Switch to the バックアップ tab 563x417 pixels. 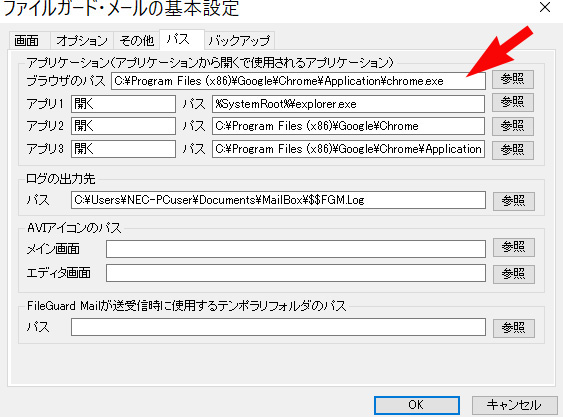pos(239,40)
